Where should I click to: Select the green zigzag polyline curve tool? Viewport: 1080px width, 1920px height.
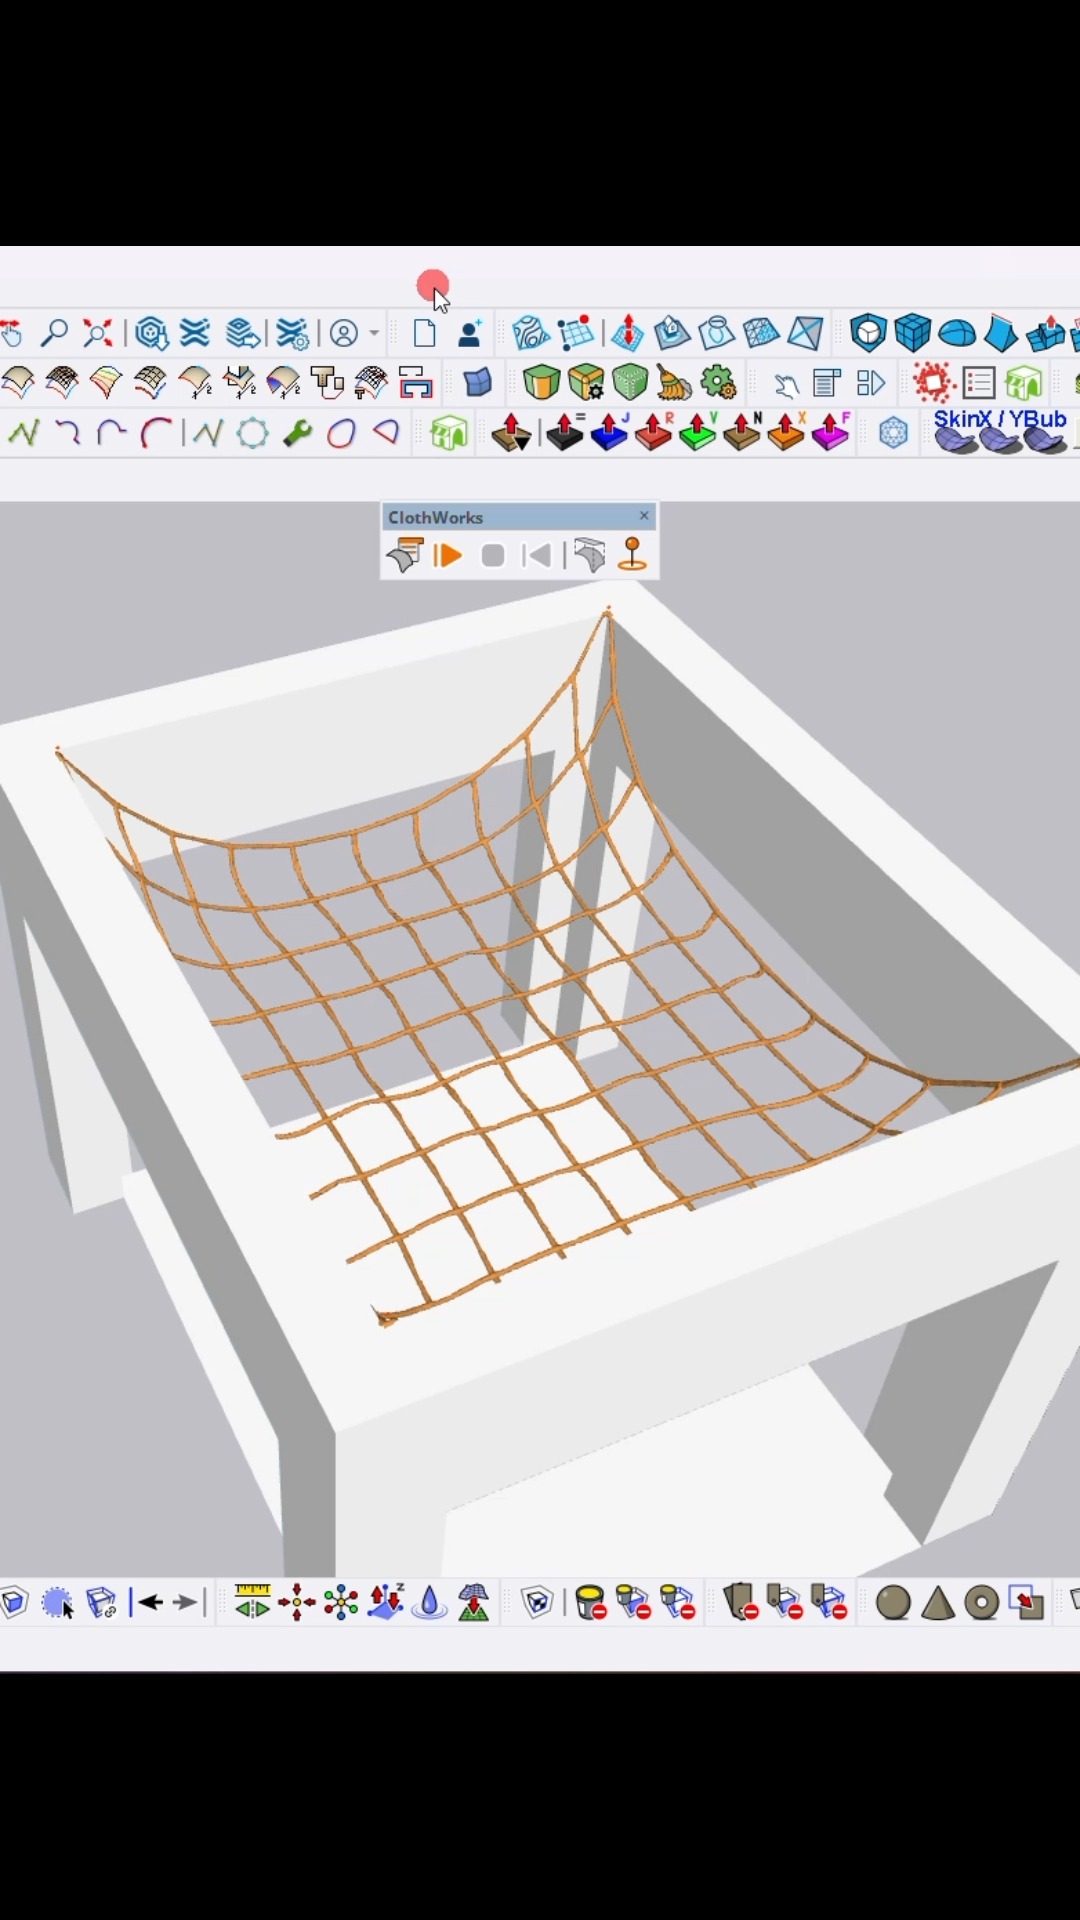click(x=23, y=433)
